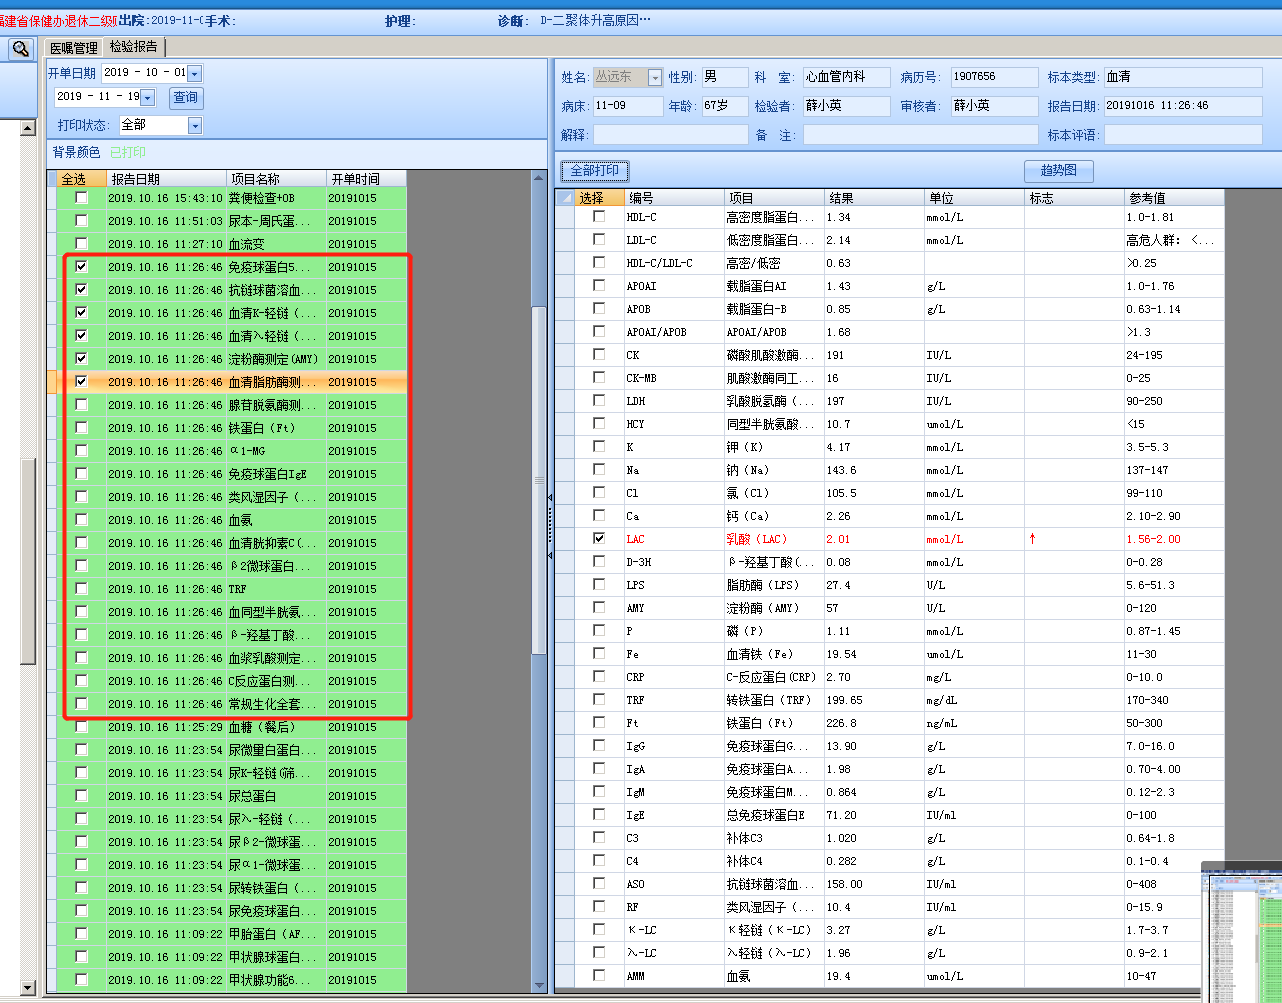The image size is (1282, 1003).
Task: Expand the 打印状态 dropdown
Action: coord(195,125)
